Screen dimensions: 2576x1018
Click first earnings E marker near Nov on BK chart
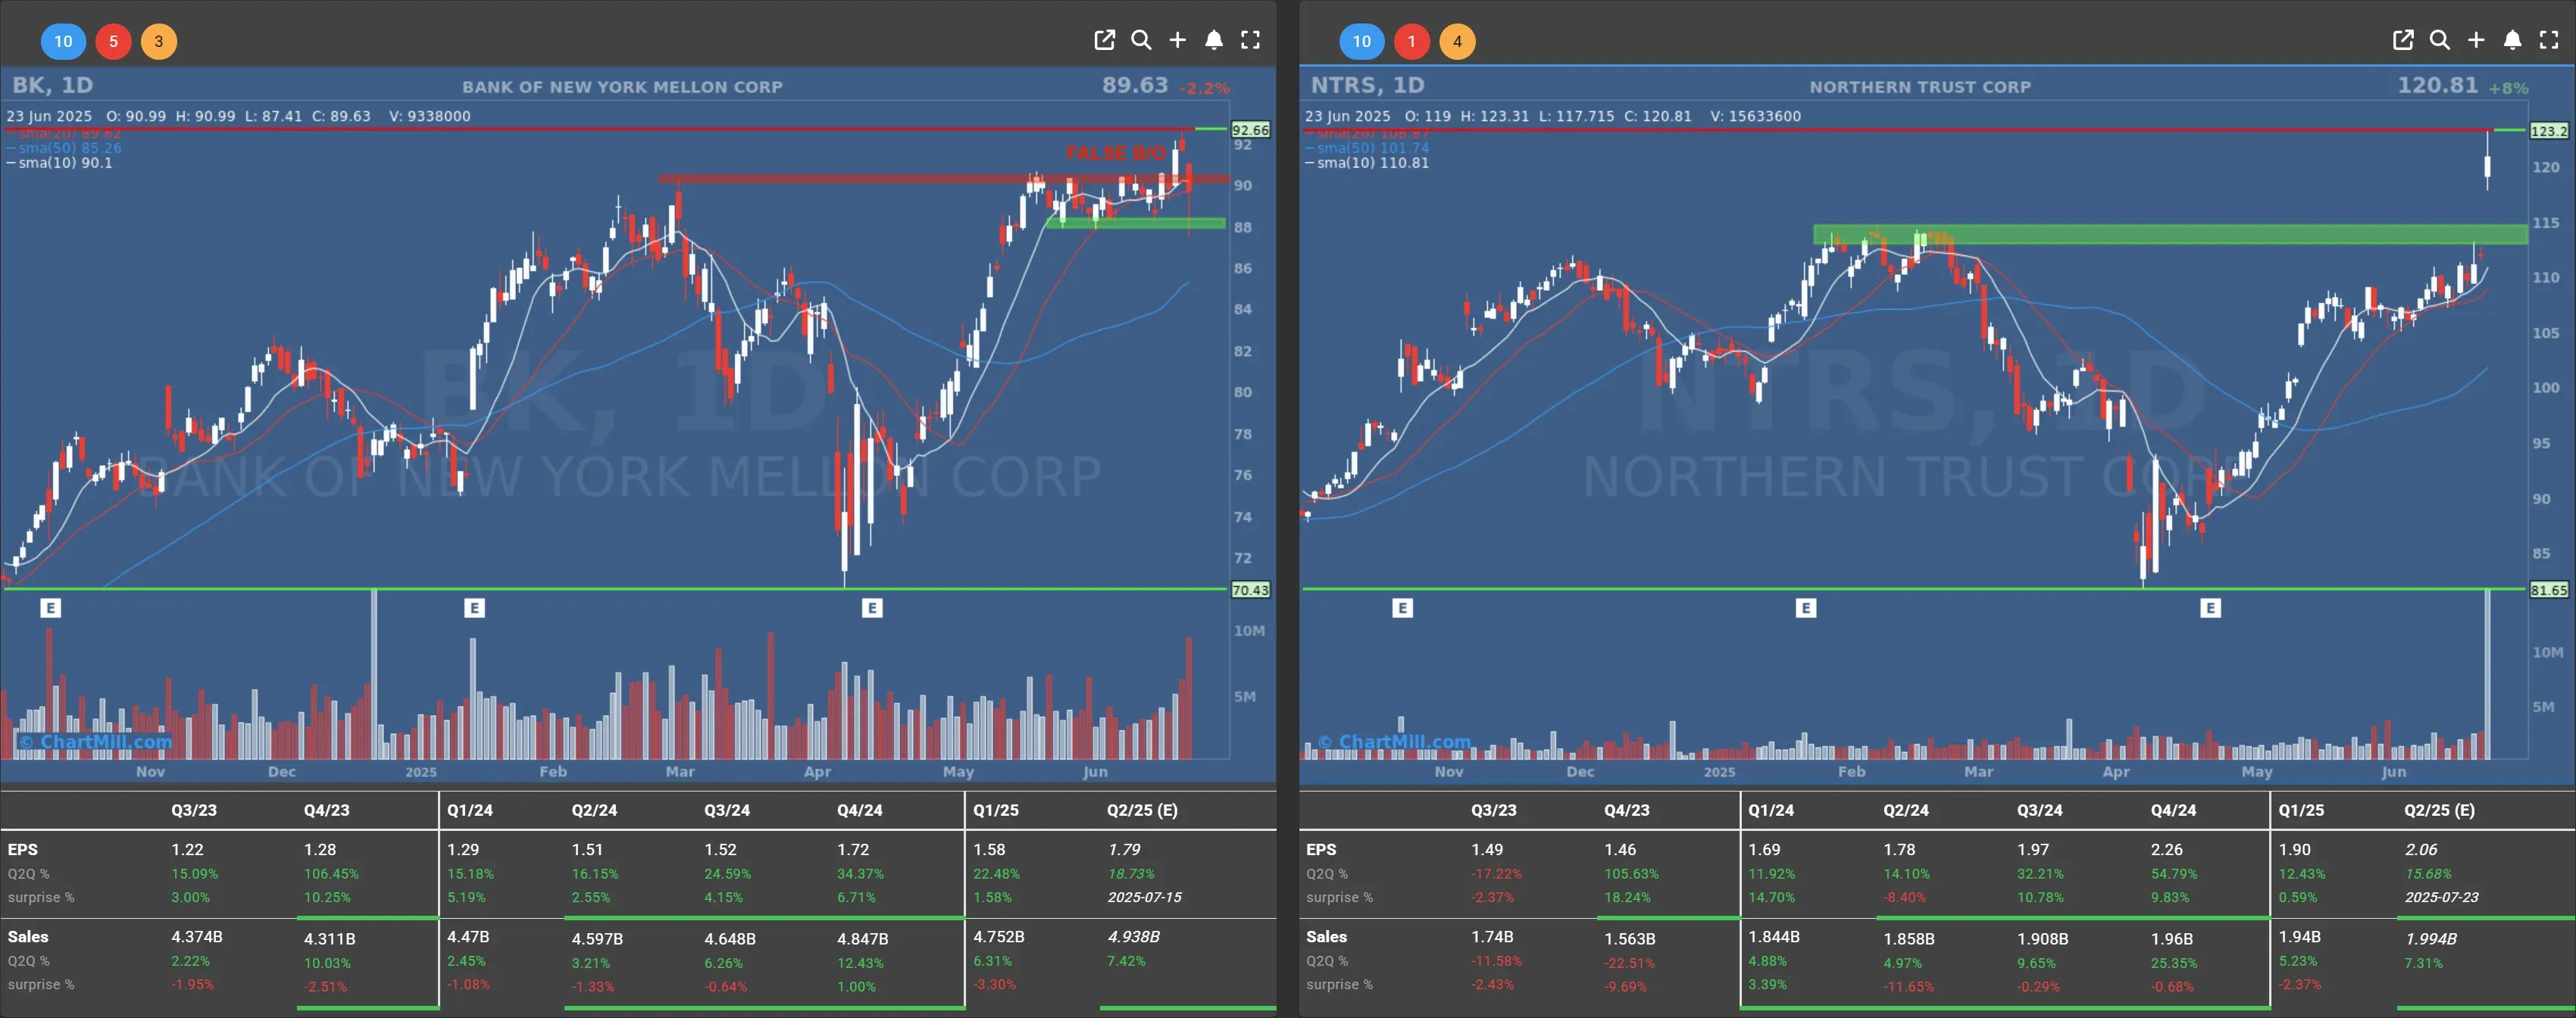pos(51,607)
